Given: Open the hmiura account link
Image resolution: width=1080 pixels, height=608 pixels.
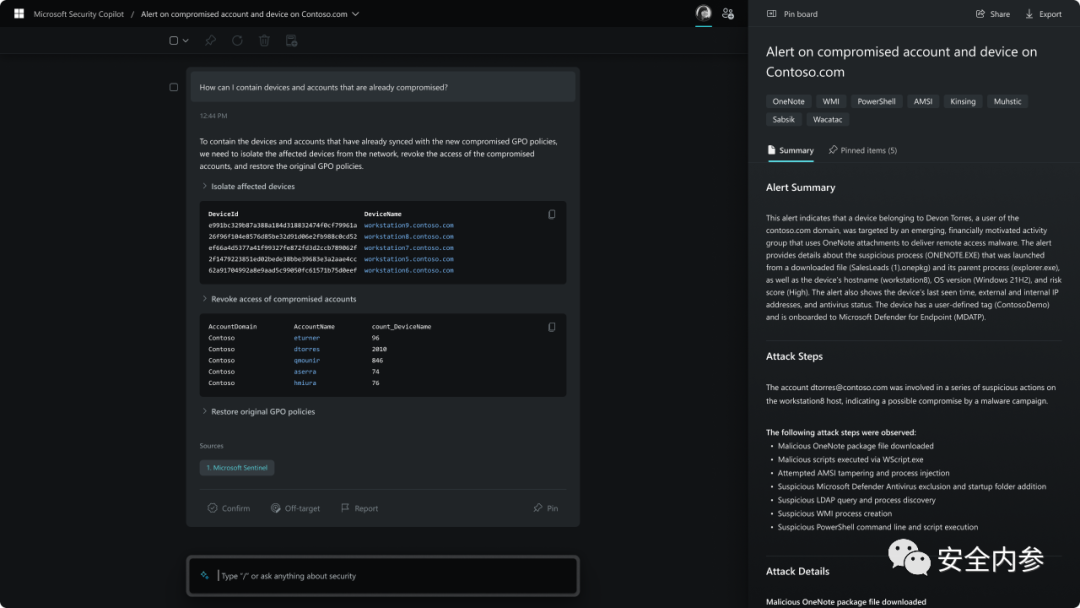Looking at the screenshot, I should 304,383.
